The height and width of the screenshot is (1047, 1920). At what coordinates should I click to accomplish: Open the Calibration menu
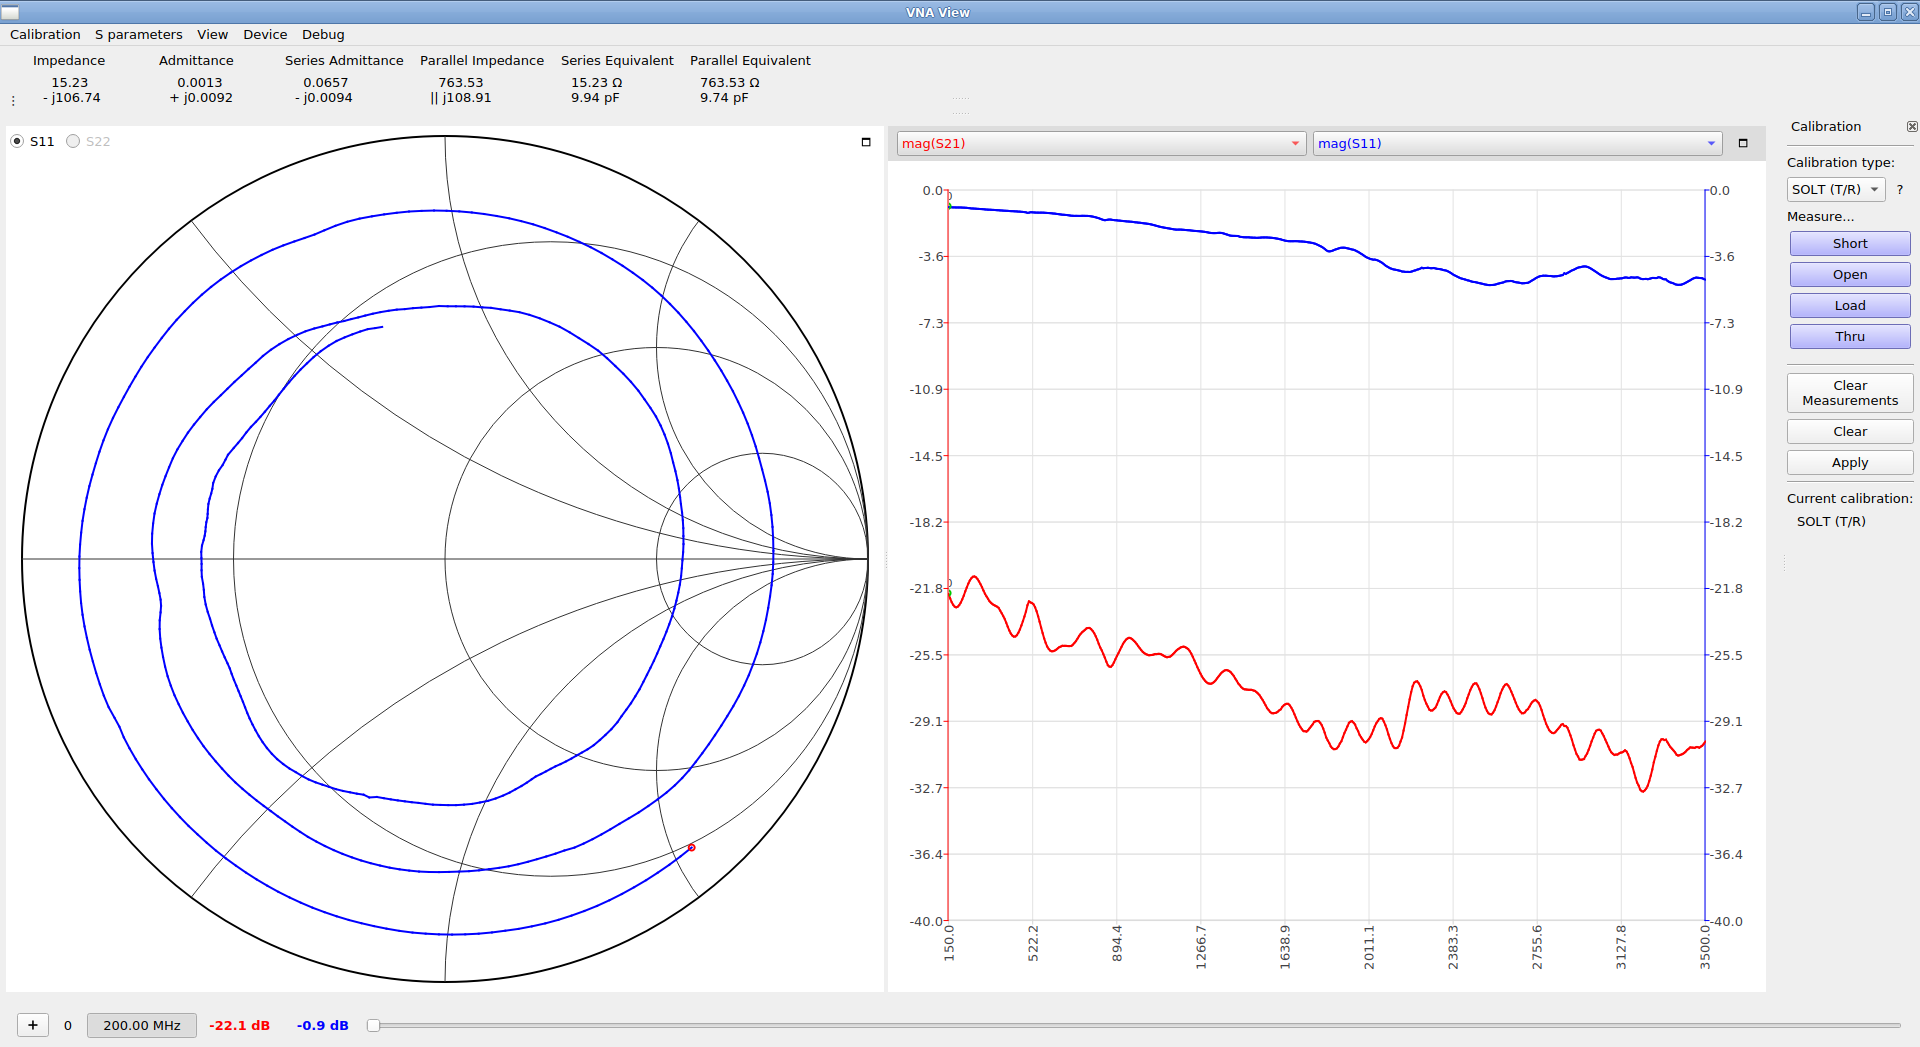click(45, 34)
